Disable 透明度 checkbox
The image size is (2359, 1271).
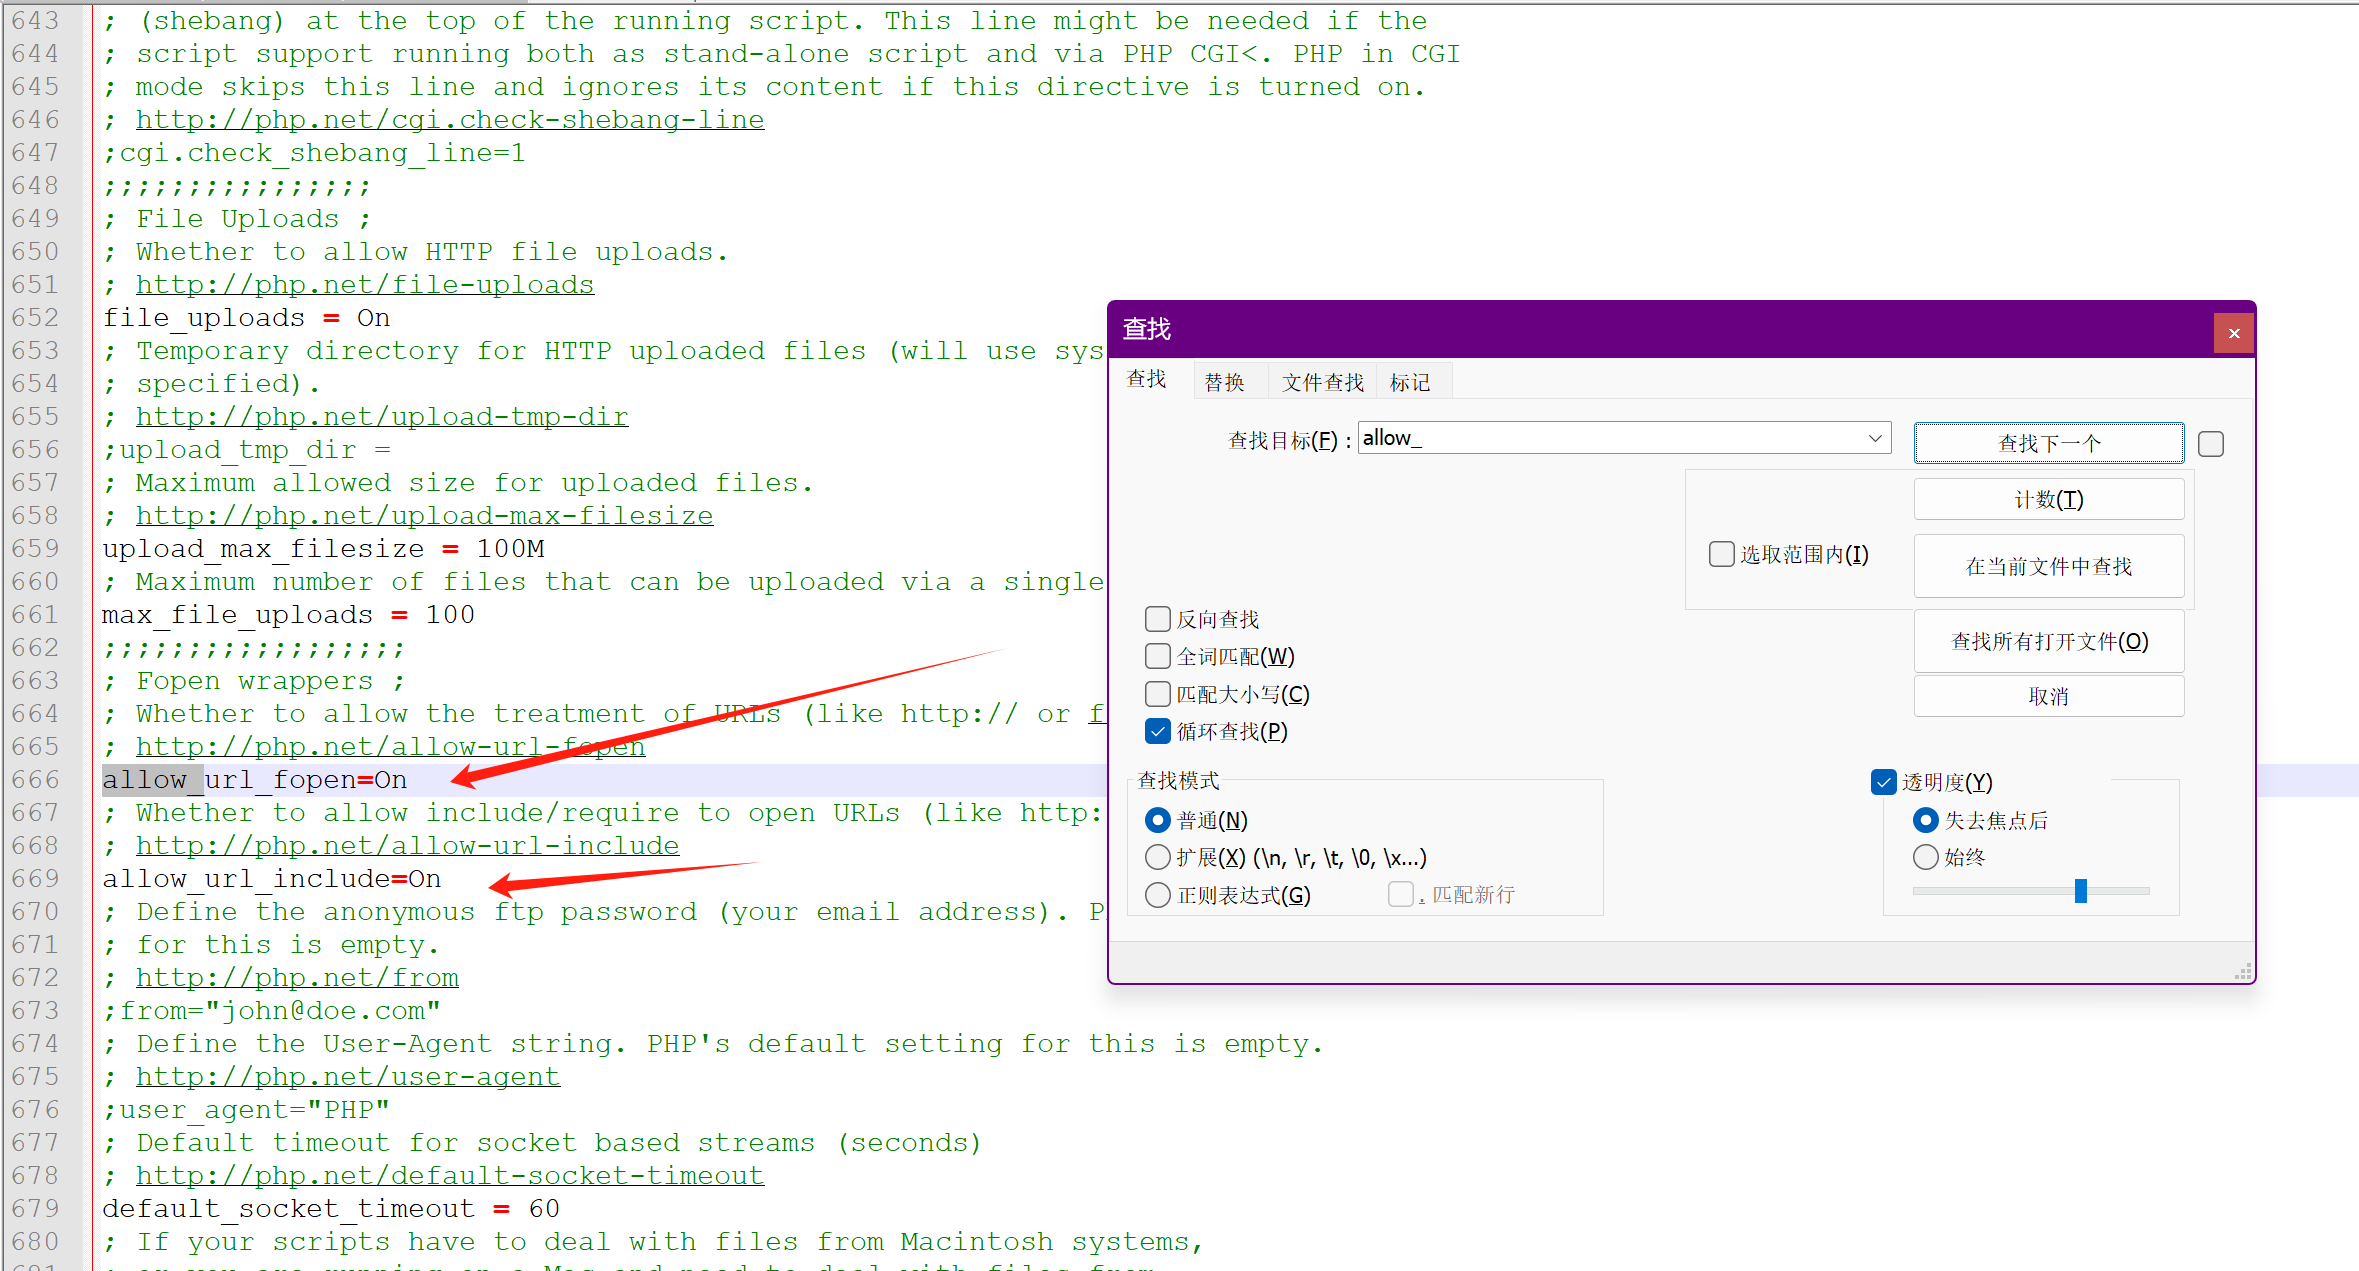coord(1883,782)
